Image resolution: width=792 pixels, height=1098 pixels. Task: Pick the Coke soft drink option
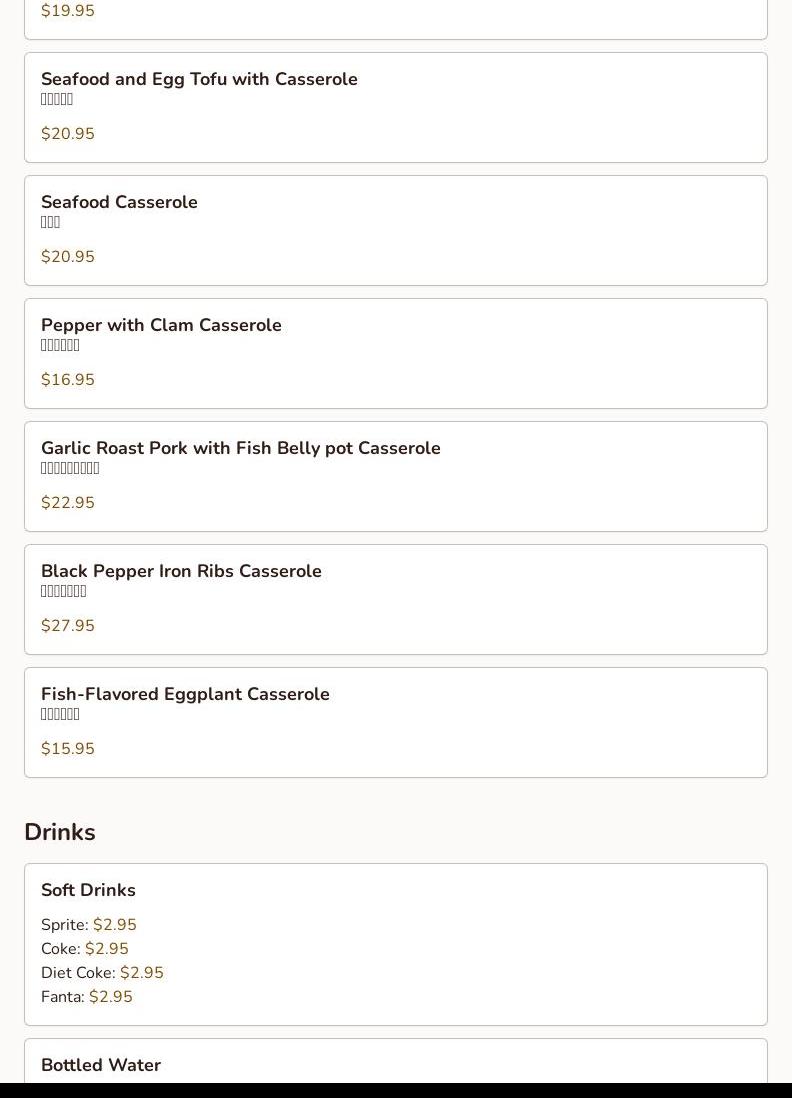click(85, 949)
